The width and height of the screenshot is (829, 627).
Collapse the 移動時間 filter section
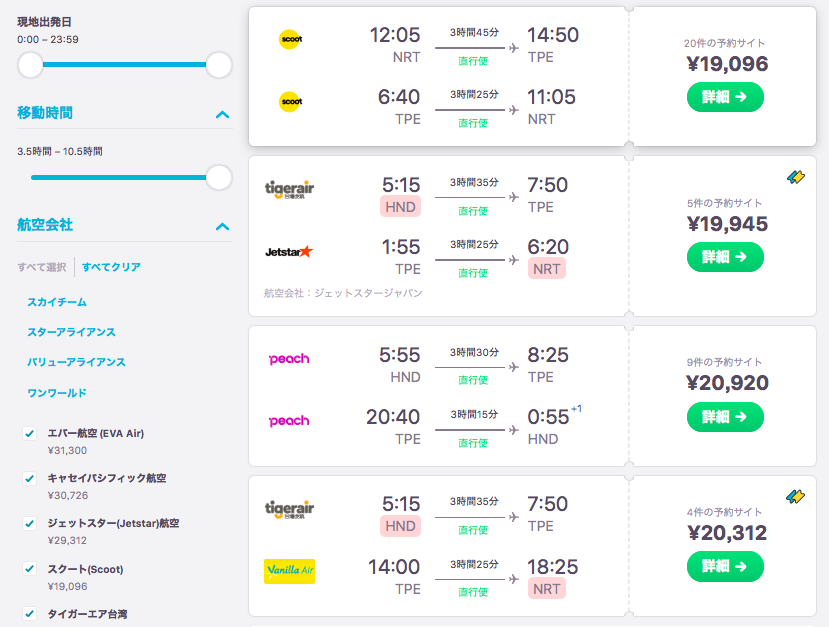point(222,114)
